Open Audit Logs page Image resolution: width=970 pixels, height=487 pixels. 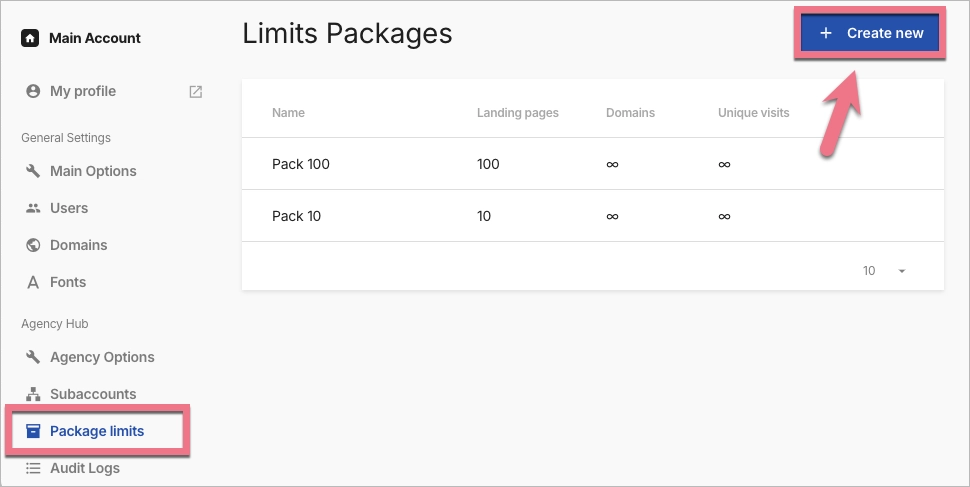pyautogui.click(x=85, y=468)
